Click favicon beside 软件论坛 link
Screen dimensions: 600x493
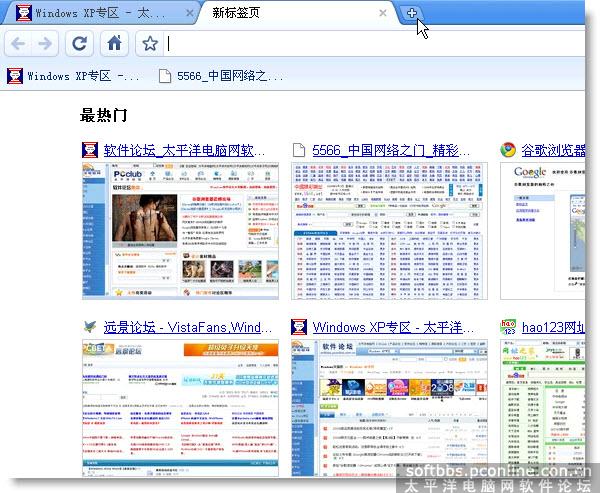[90, 150]
